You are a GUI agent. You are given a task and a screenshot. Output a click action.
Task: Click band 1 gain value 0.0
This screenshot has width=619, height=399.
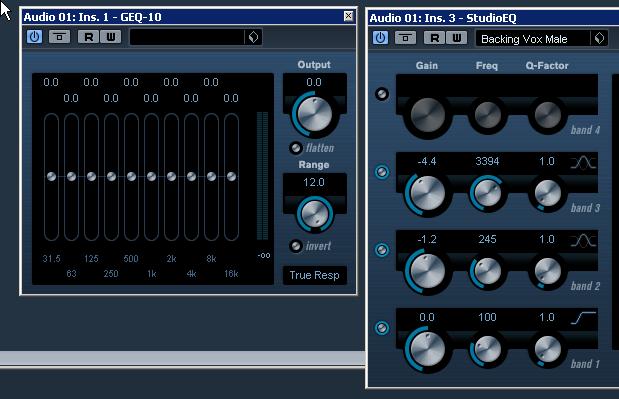[x=427, y=317]
